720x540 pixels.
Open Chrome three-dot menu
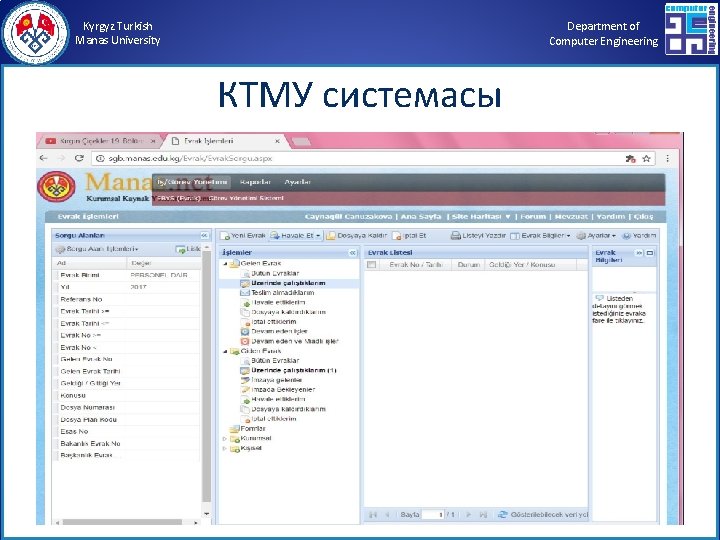(667, 158)
